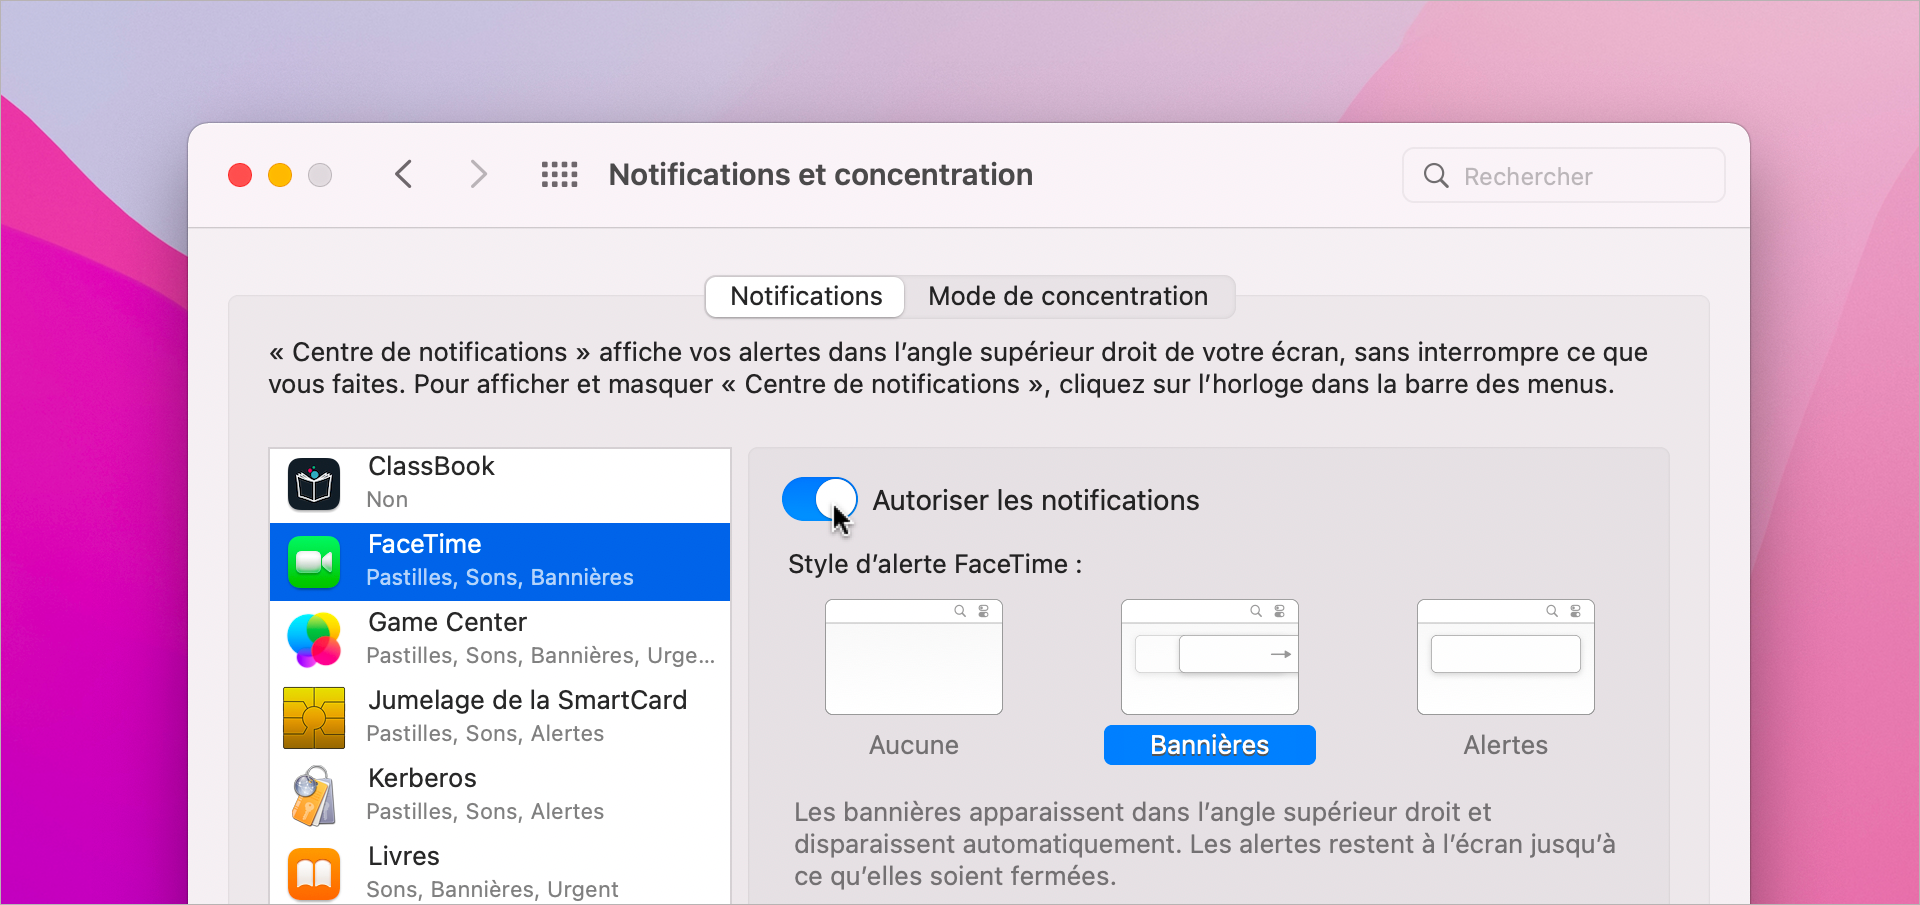Screen dimensions: 1920x905
Task: Open the Mode de concentration tab
Action: tap(1068, 297)
